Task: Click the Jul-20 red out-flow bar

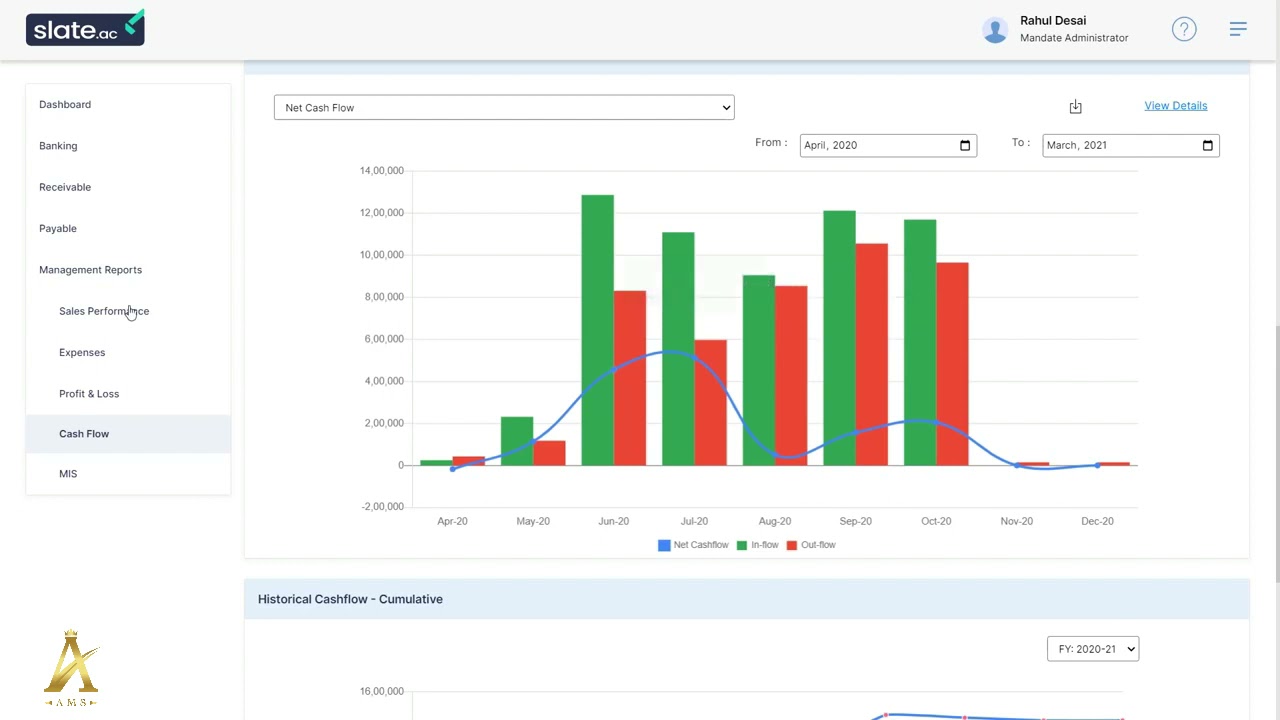Action: 710,402
